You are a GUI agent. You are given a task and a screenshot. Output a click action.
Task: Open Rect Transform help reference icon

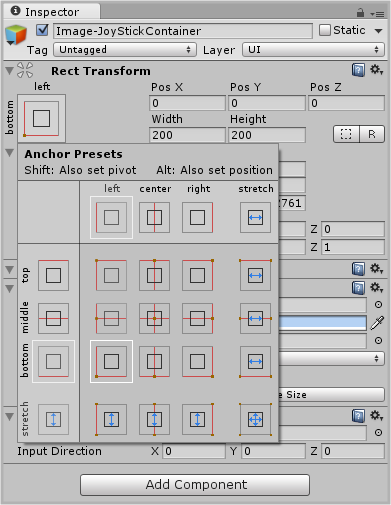(358, 70)
